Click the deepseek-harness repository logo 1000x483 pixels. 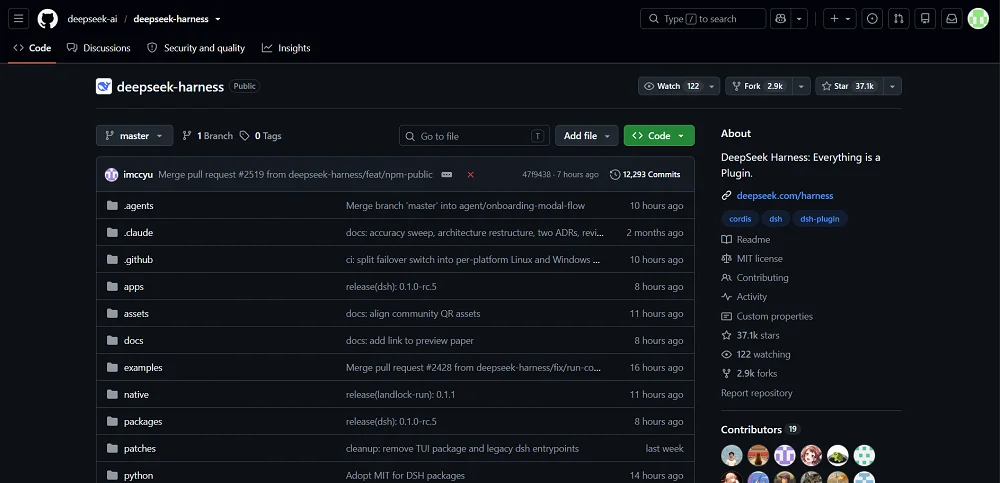click(x=104, y=86)
